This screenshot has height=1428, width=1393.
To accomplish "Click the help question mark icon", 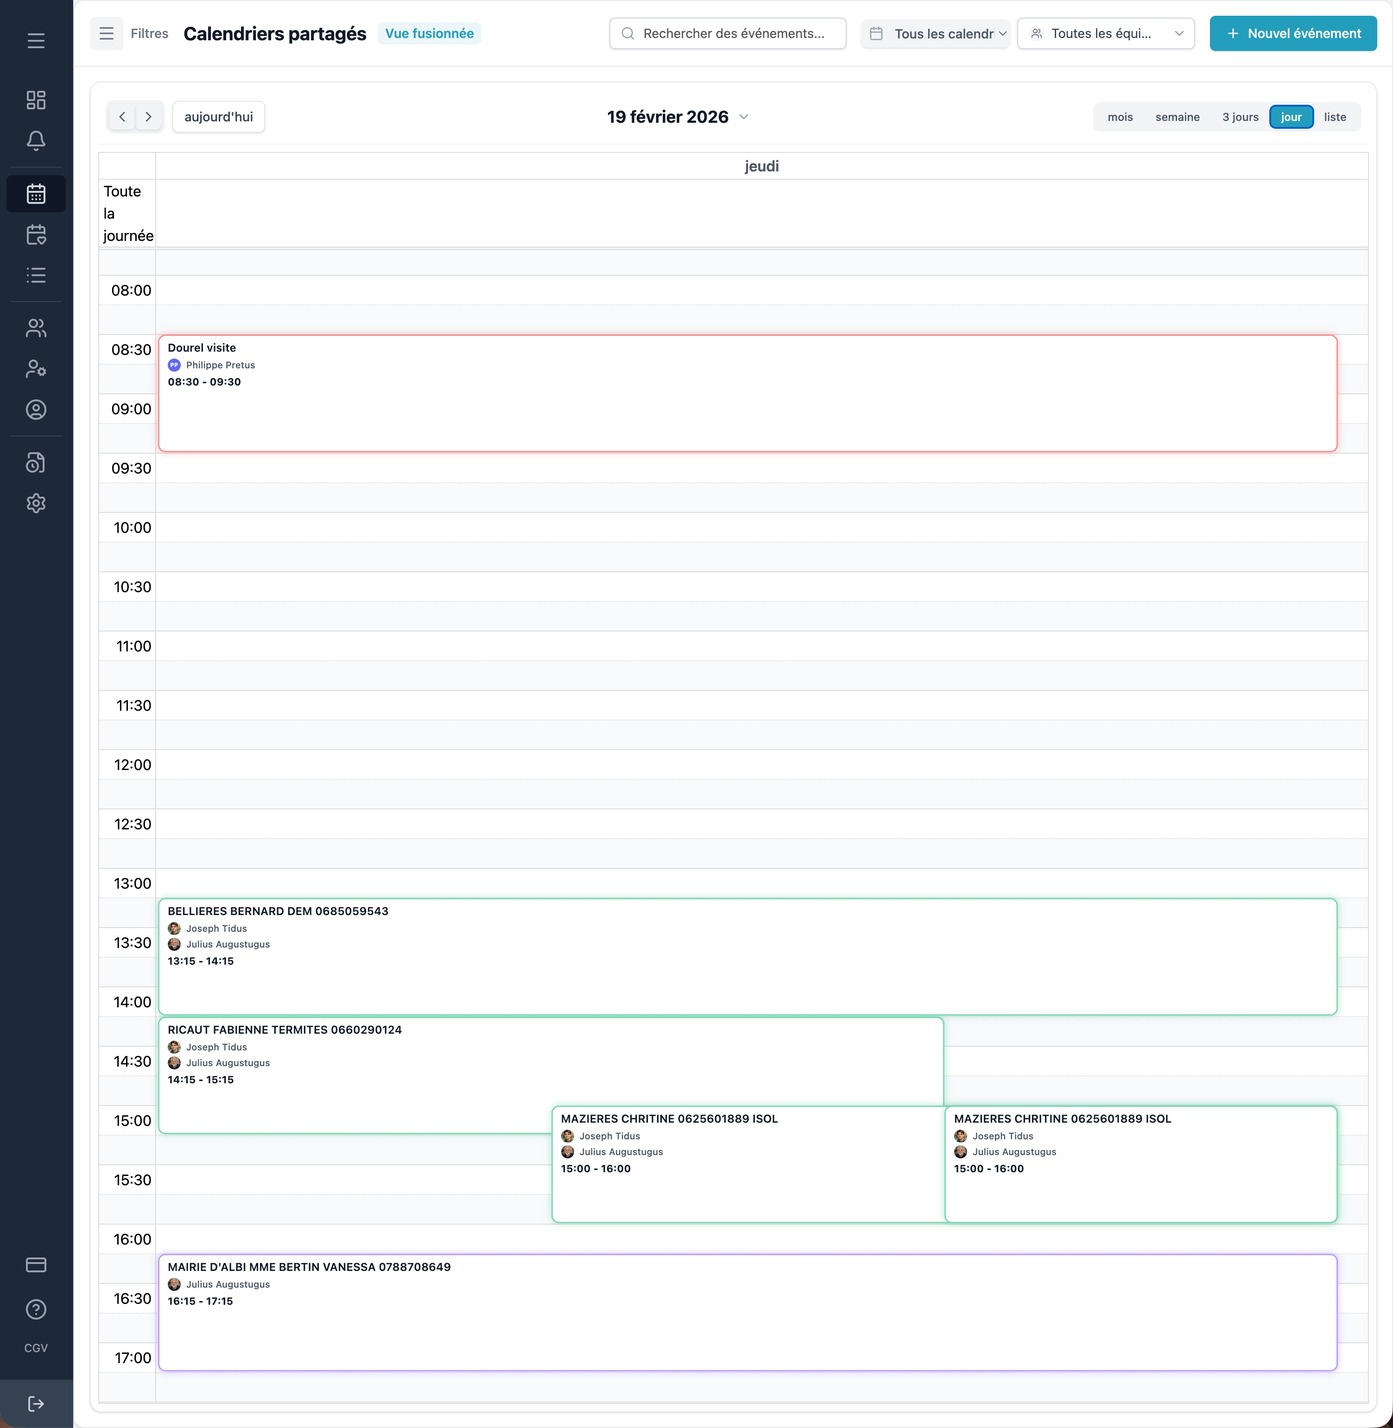I will click(x=36, y=1309).
